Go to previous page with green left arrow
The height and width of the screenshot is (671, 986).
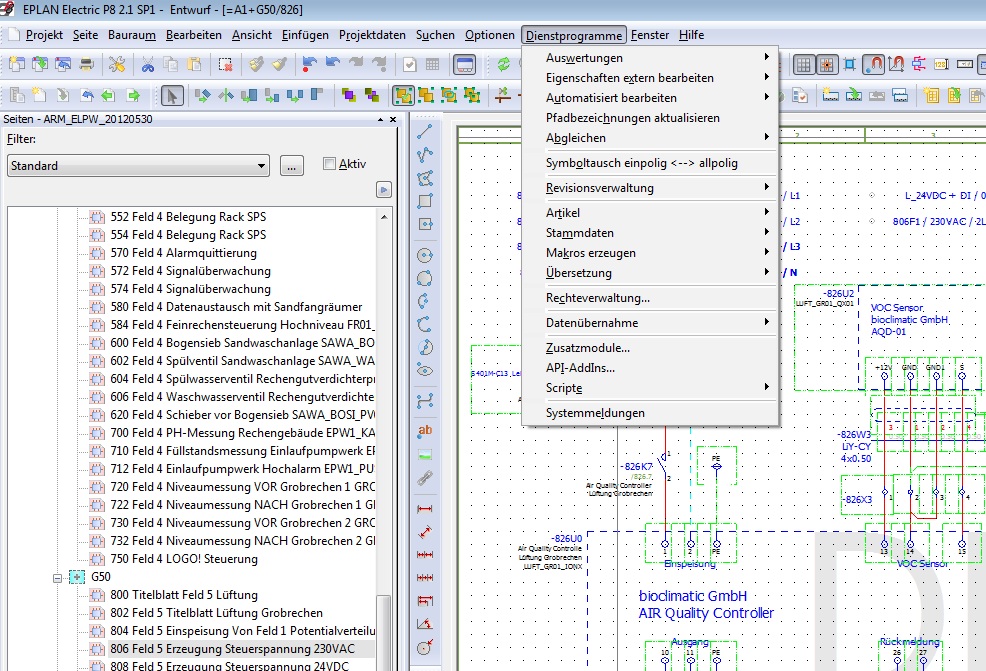[x=108, y=96]
